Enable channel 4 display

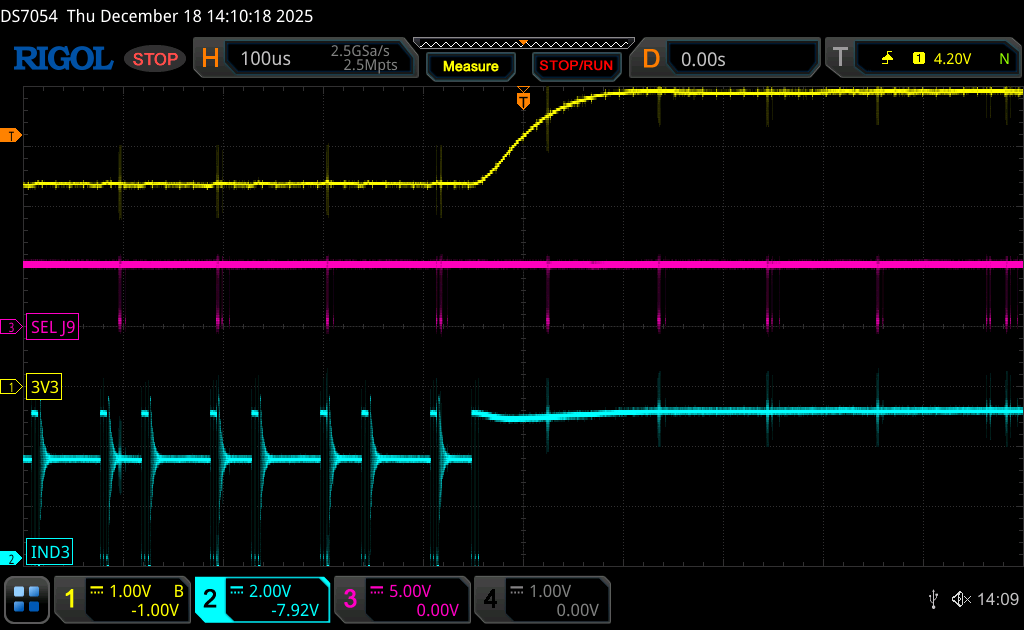point(542,599)
